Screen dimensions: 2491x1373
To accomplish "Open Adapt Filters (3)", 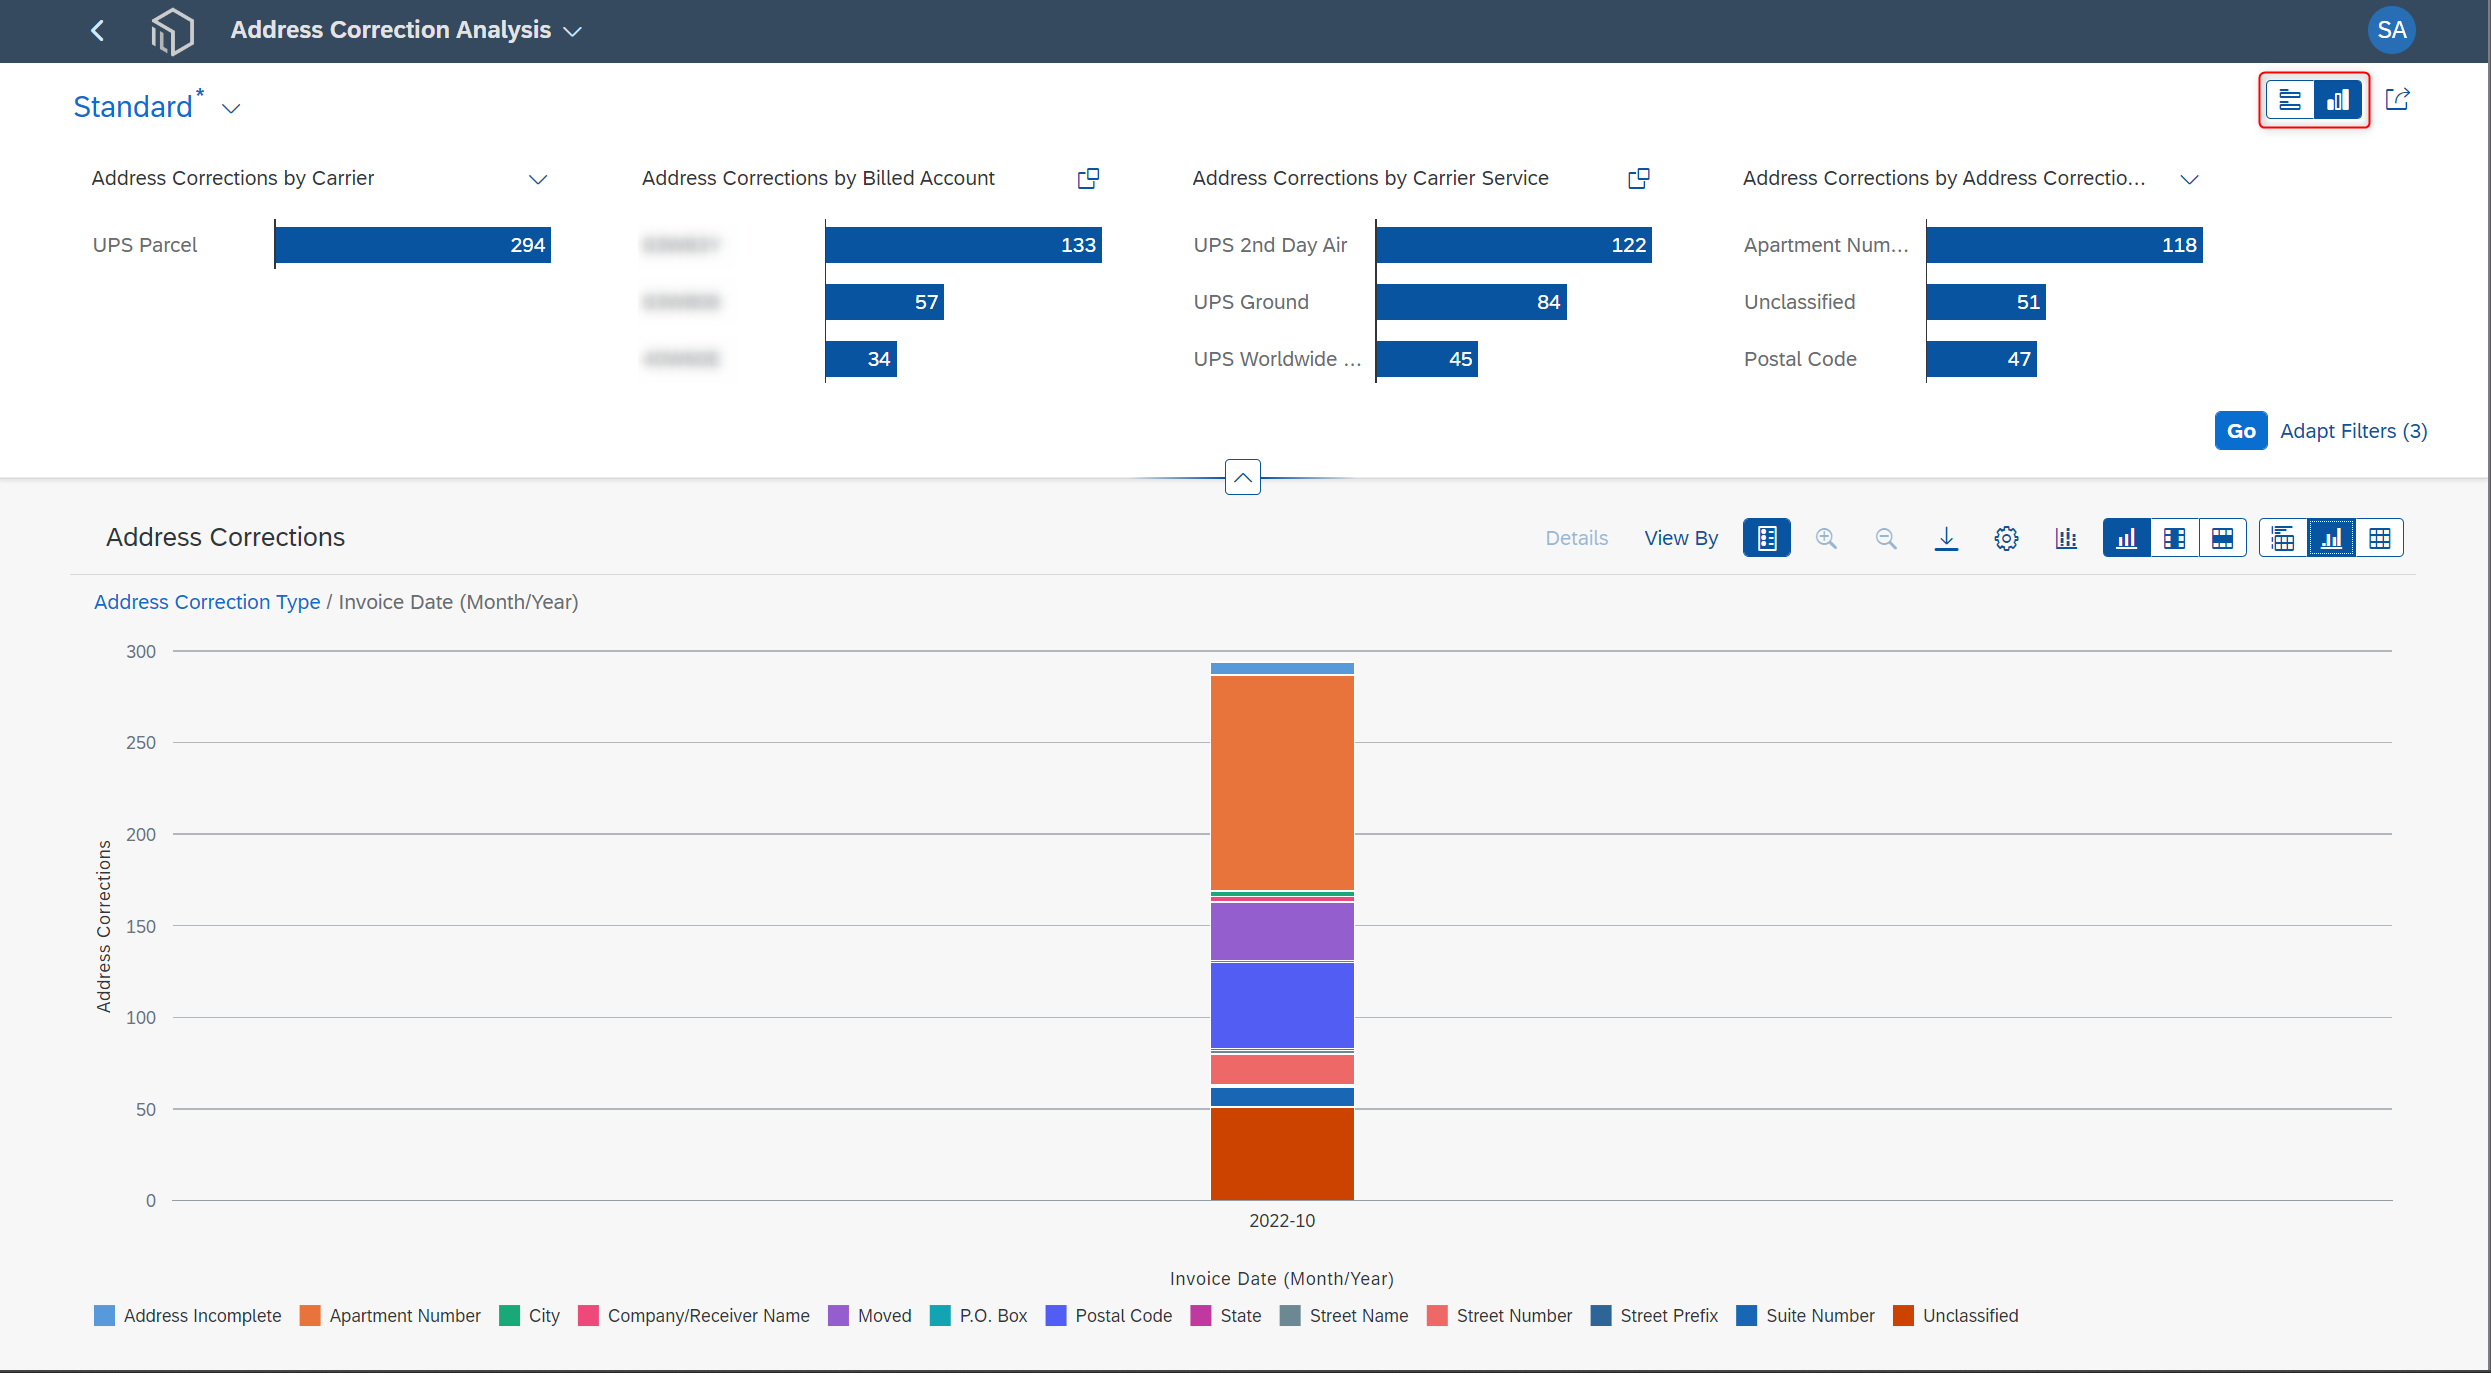I will tap(2353, 431).
